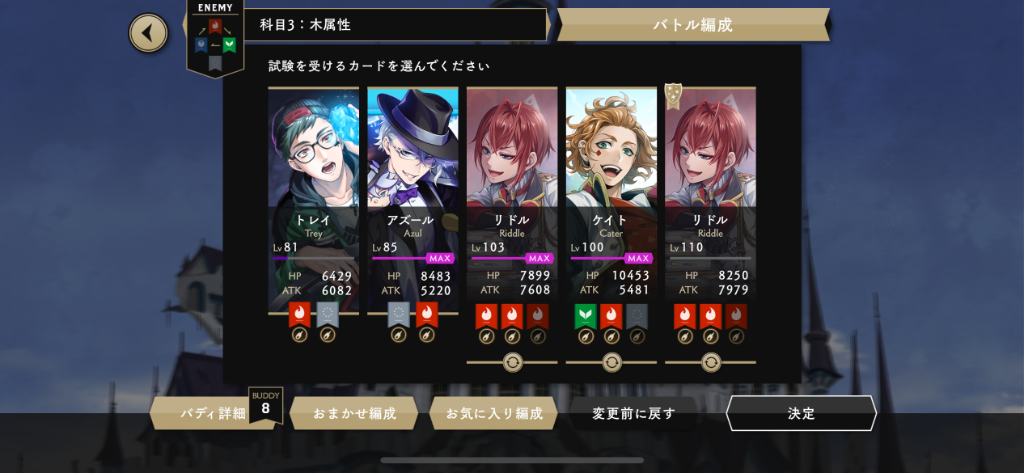1024x473 pixels.
Task: Open バディ詳細 buddy details
Action: pyautogui.click(x=213, y=414)
